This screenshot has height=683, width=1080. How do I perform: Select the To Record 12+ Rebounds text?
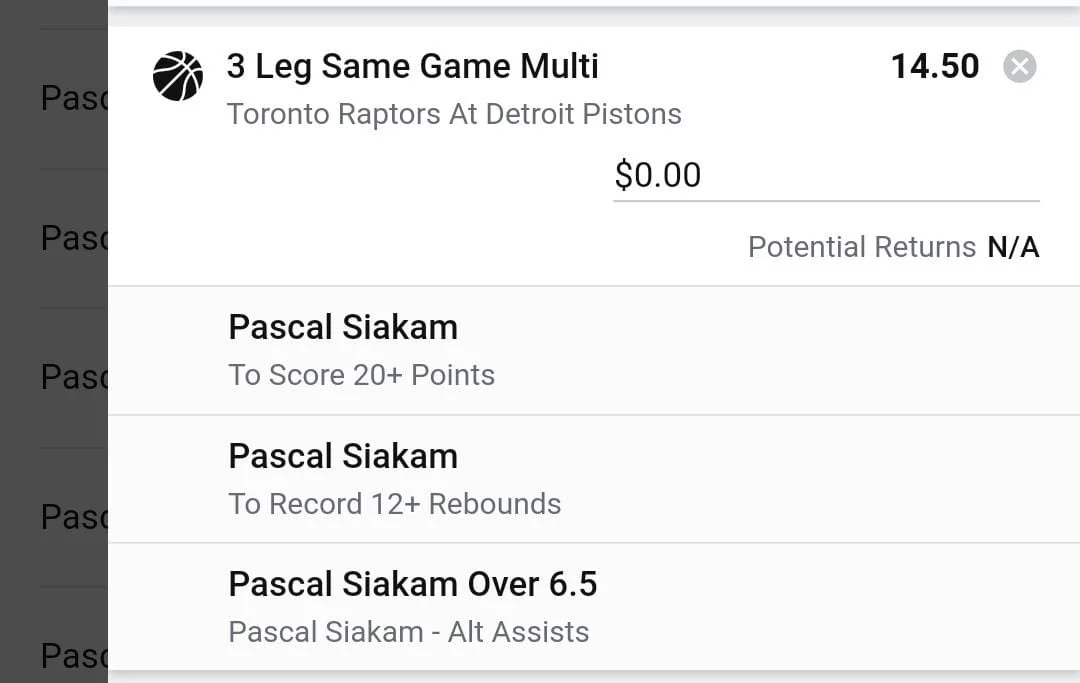pyautogui.click(x=394, y=504)
